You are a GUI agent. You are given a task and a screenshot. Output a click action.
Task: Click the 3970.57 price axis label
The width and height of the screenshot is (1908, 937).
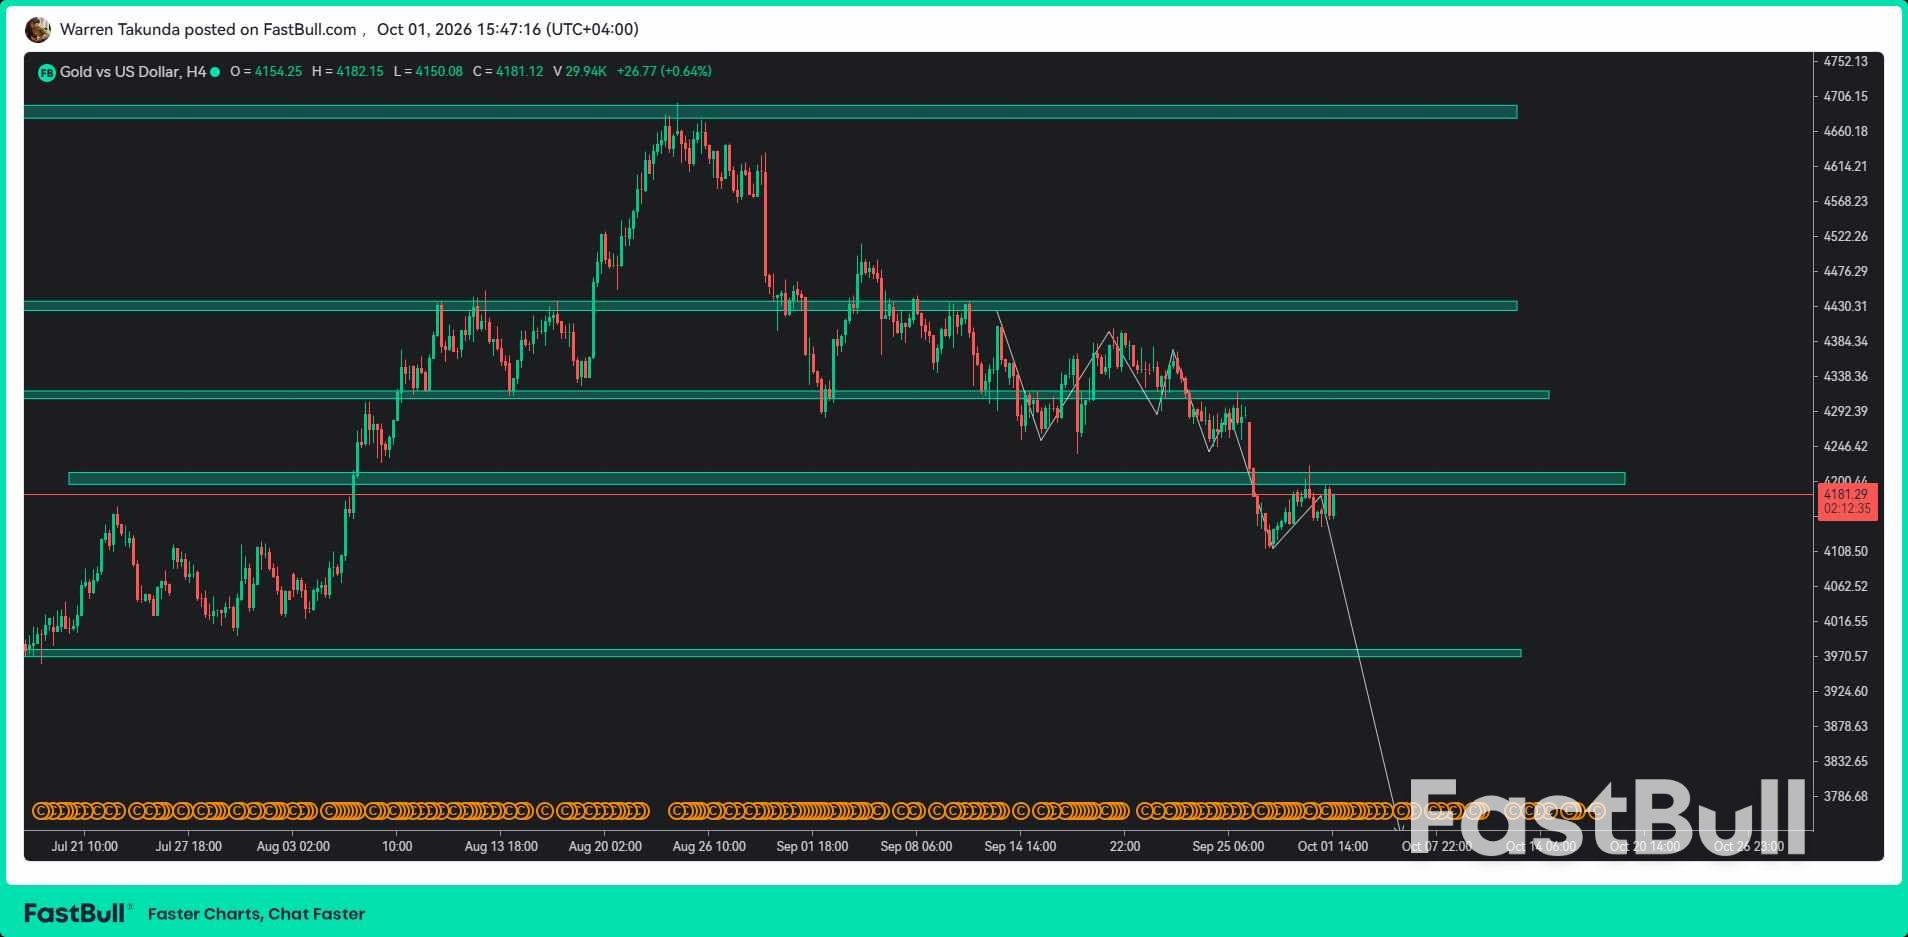pos(1845,657)
